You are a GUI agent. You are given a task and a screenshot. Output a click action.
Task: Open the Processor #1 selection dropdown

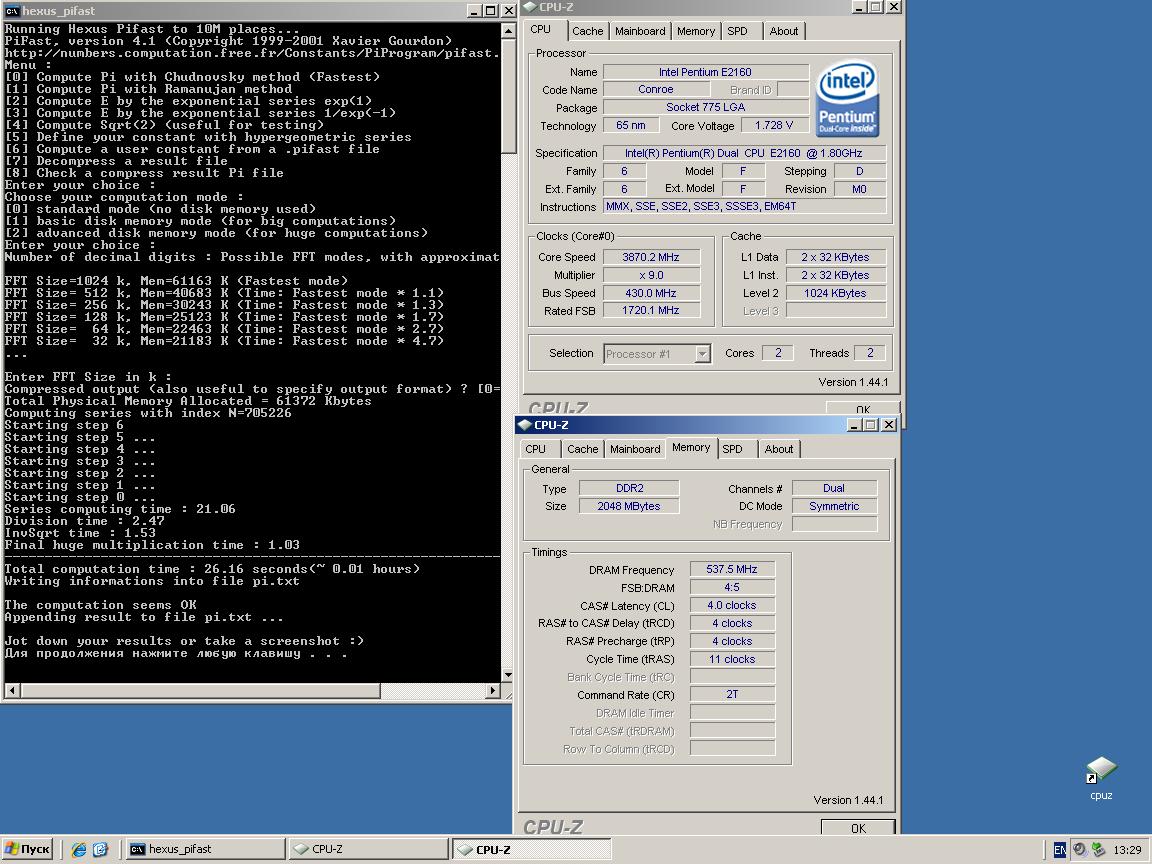(702, 353)
